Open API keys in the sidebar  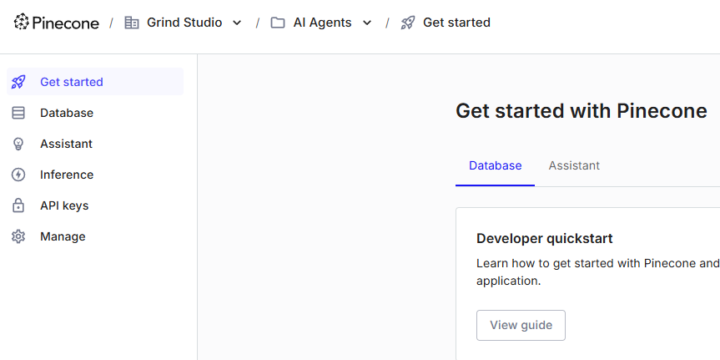95,205
